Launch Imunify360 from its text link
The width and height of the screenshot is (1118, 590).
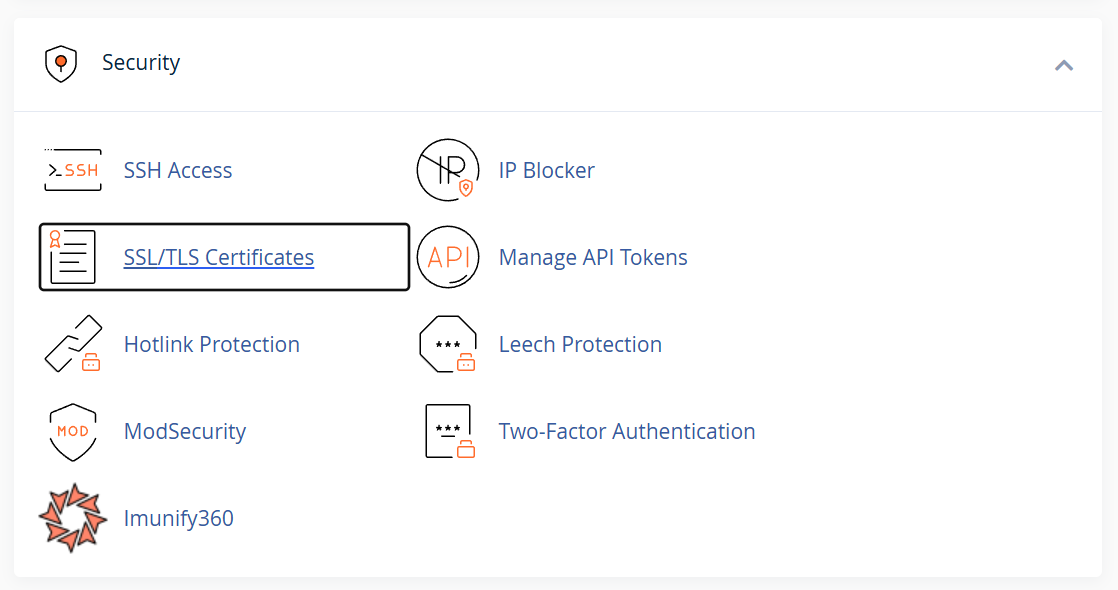178,519
